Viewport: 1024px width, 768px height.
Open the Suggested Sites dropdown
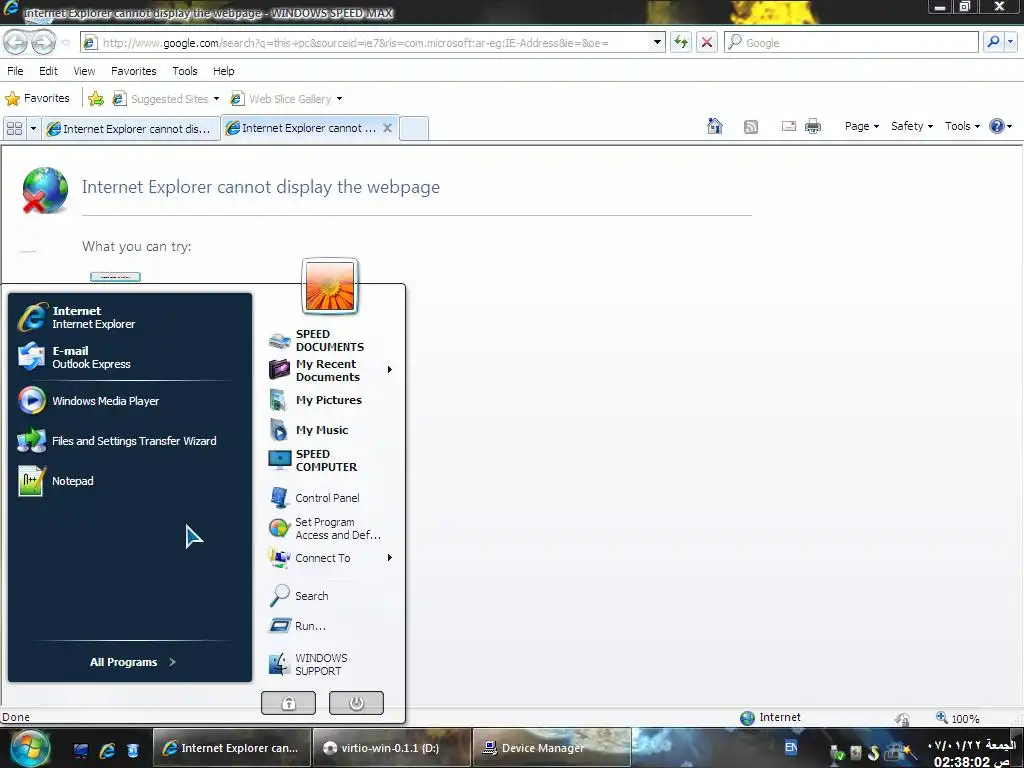click(x=166, y=99)
